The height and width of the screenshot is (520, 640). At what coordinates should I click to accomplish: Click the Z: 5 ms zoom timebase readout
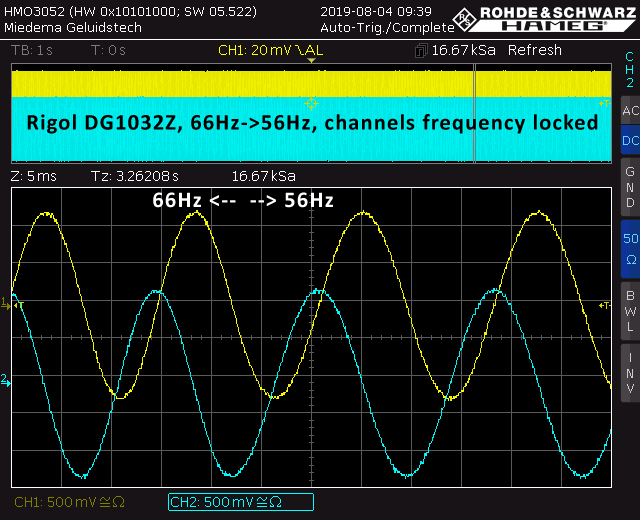pos(33,176)
